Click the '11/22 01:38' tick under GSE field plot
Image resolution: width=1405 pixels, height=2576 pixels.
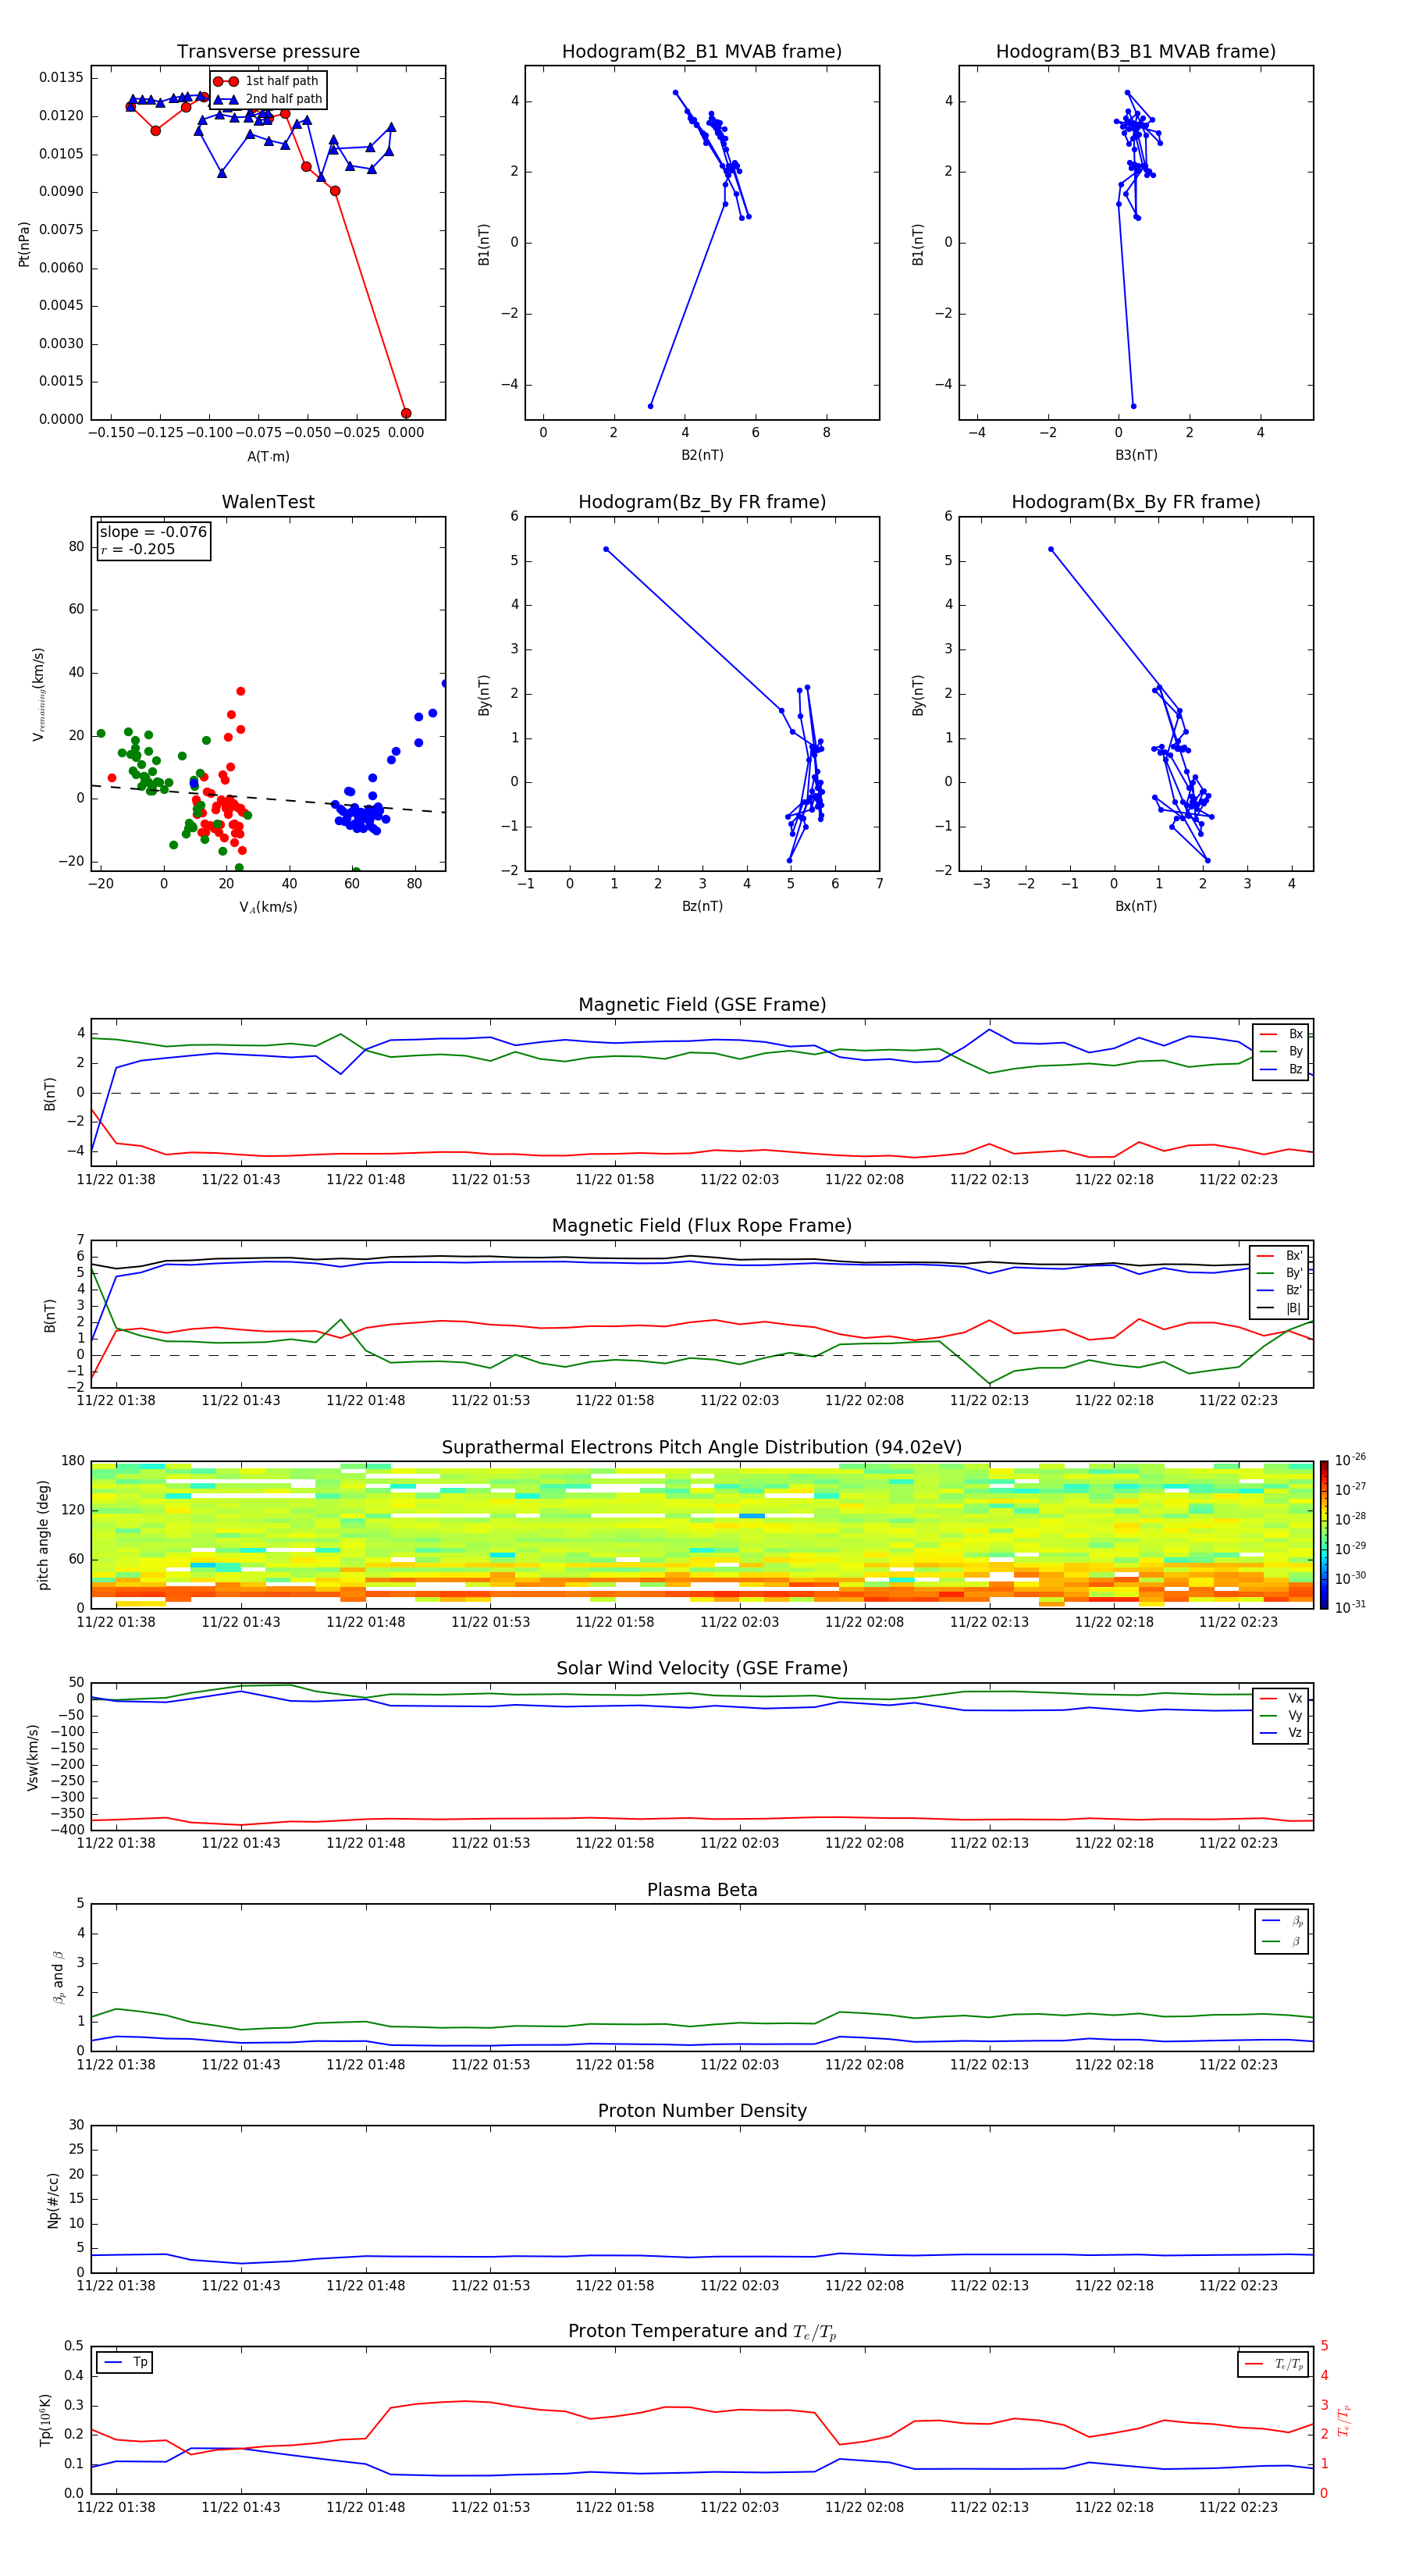(x=116, y=1180)
